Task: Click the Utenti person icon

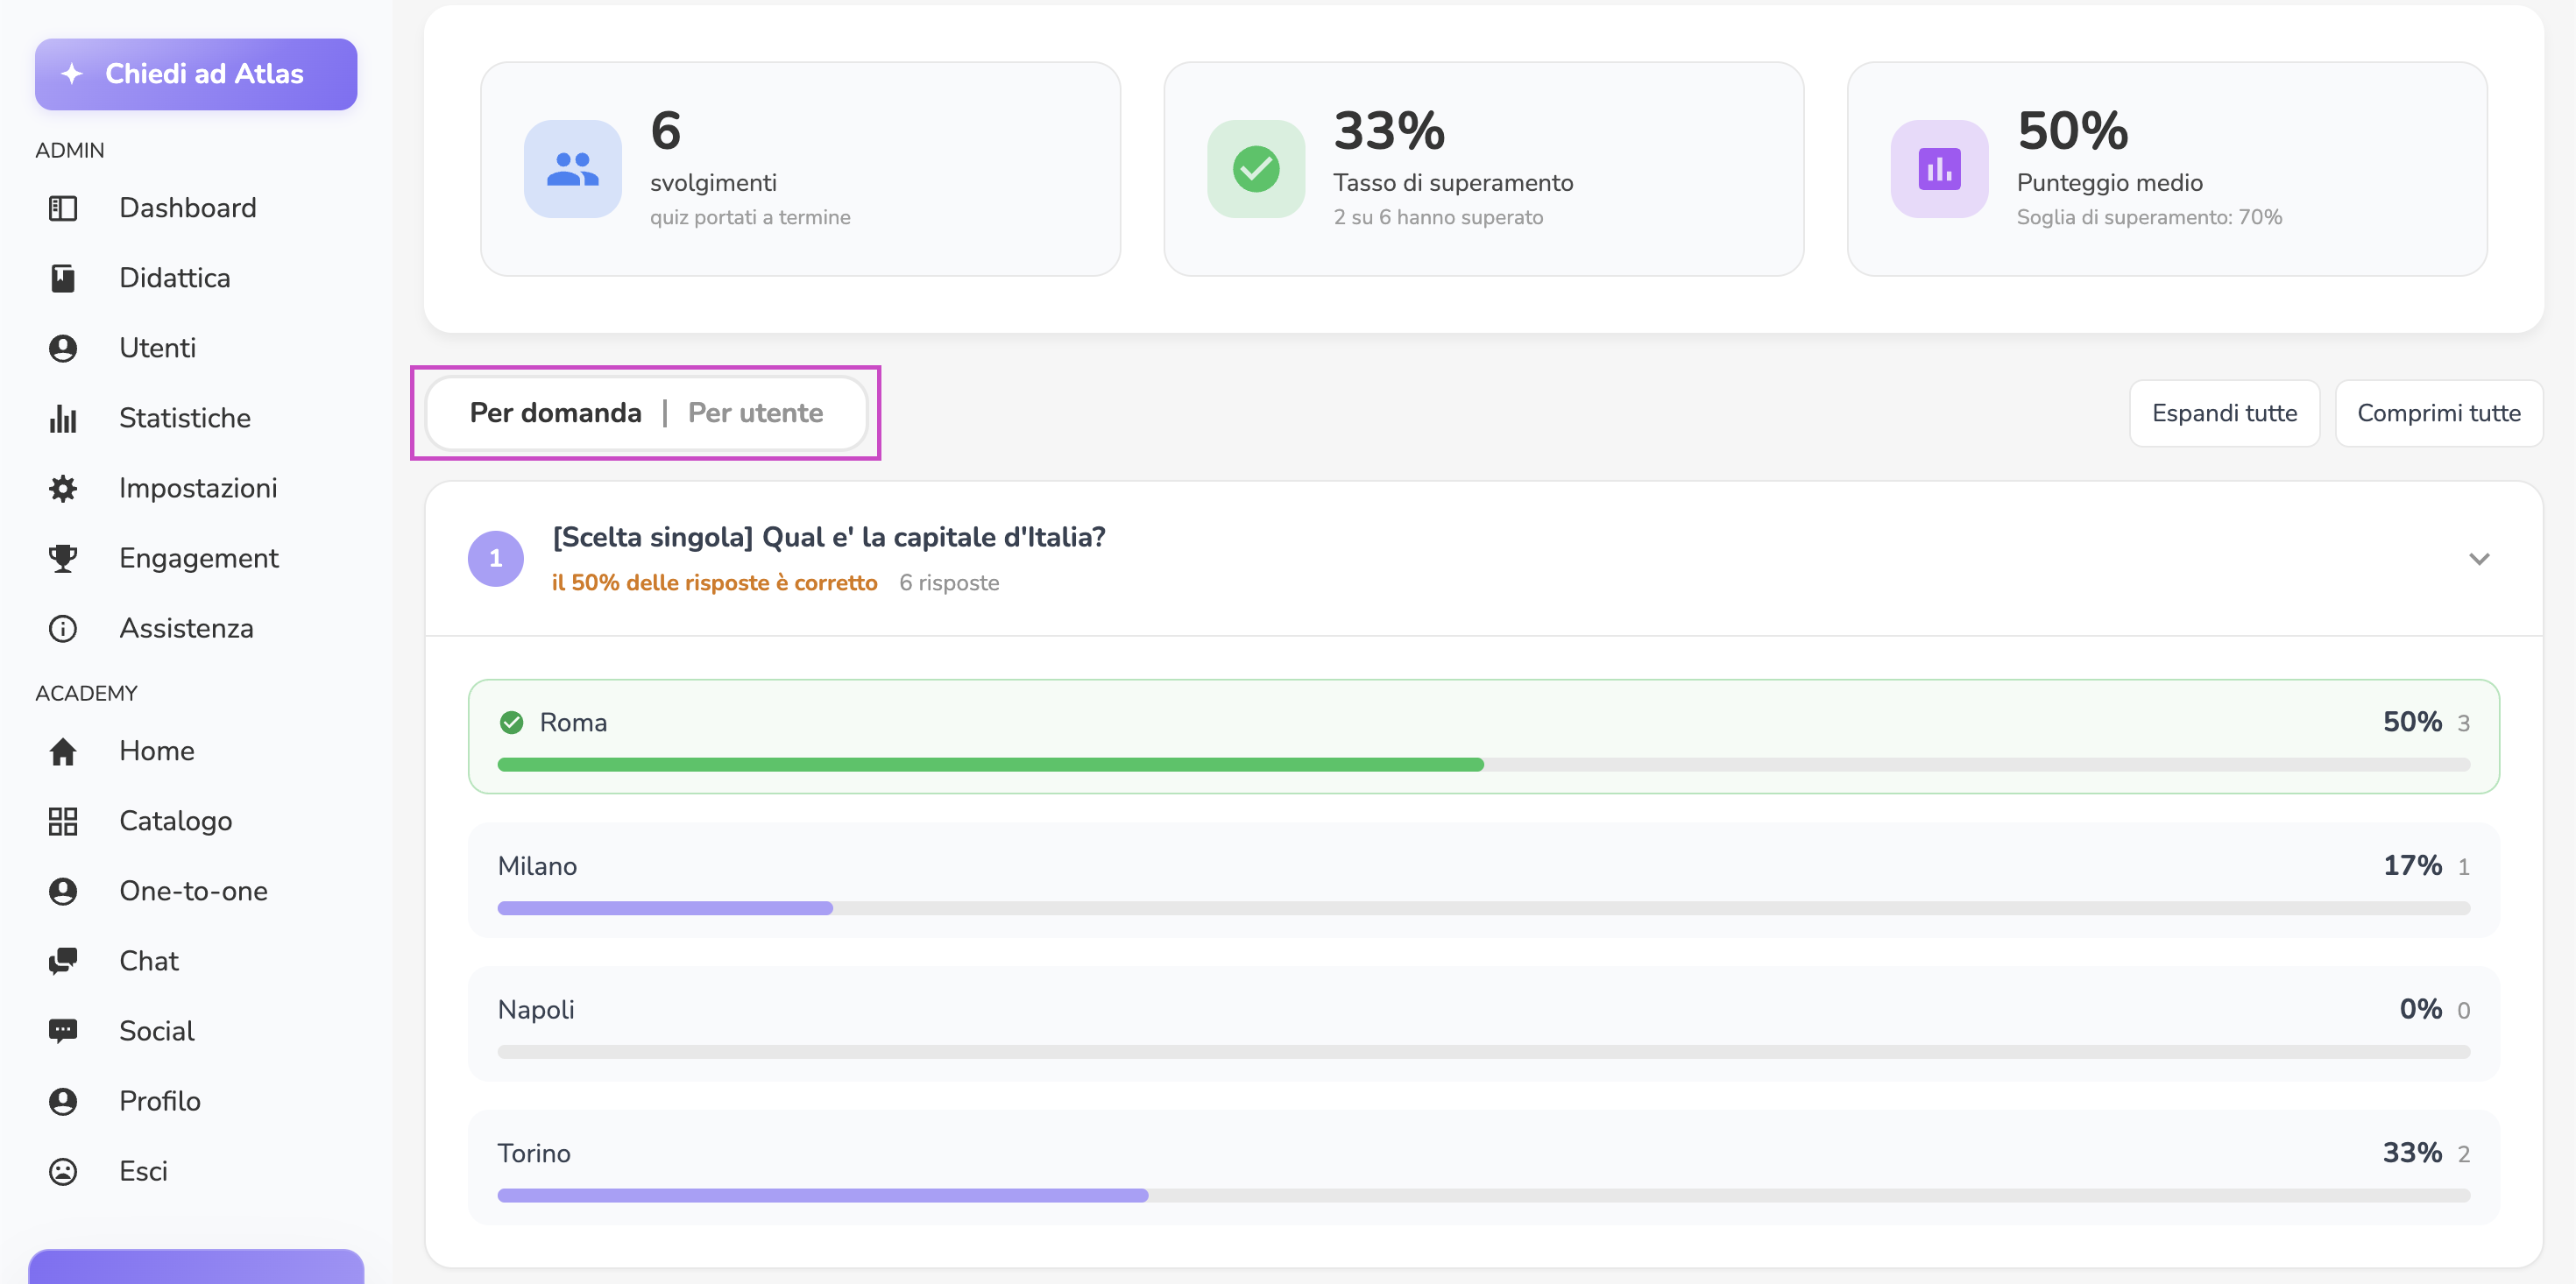Action: tap(63, 348)
